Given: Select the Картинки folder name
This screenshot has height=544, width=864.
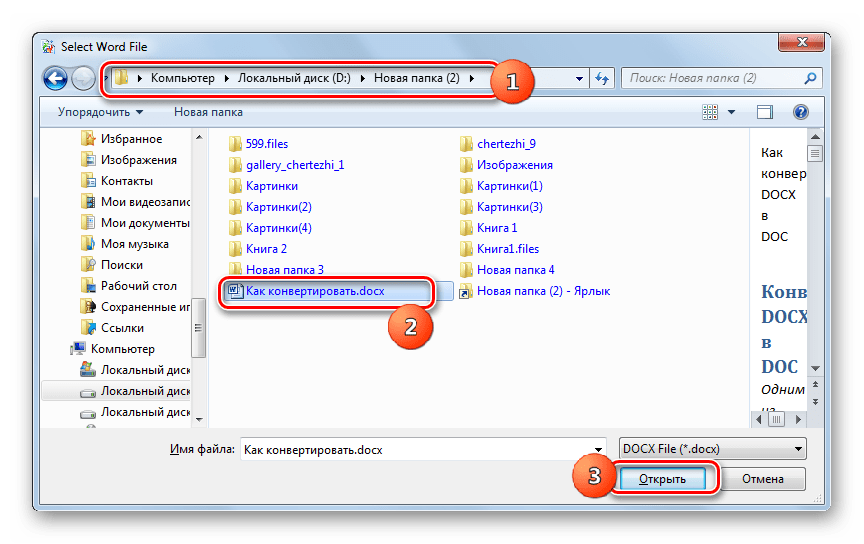Looking at the screenshot, I should pyautogui.click(x=272, y=186).
